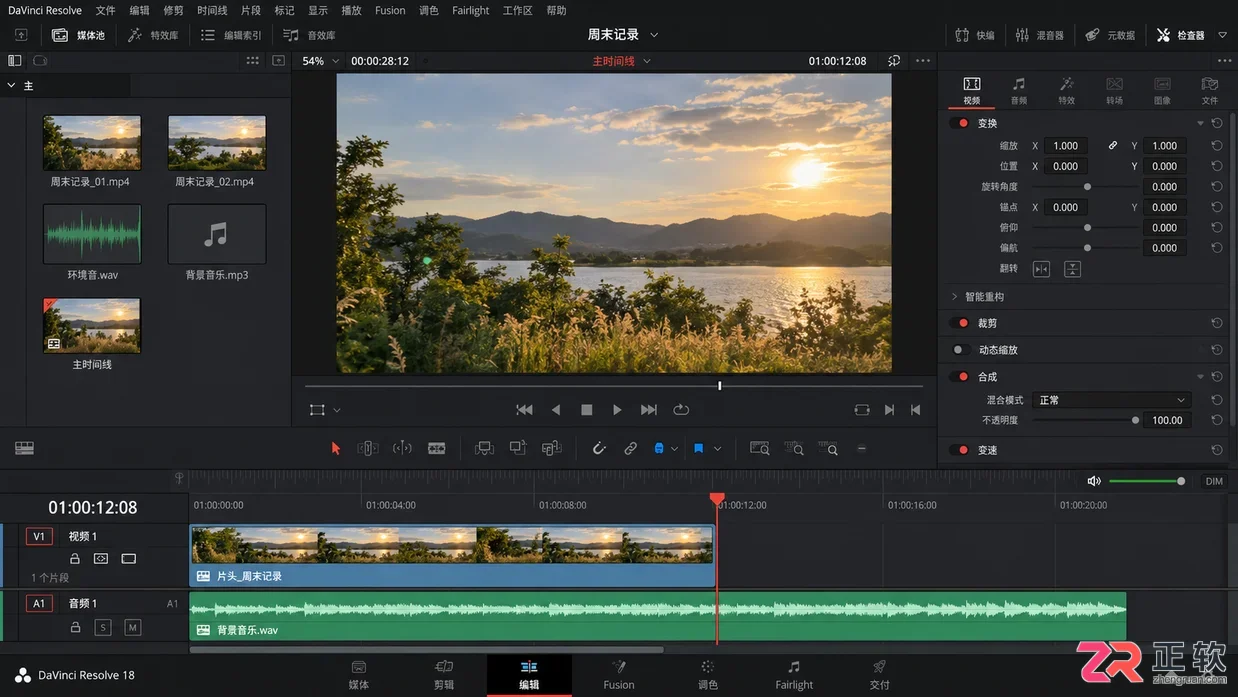This screenshot has width=1238, height=697.
Task: Go to the 调色 (Color) page
Action: [x=708, y=675]
